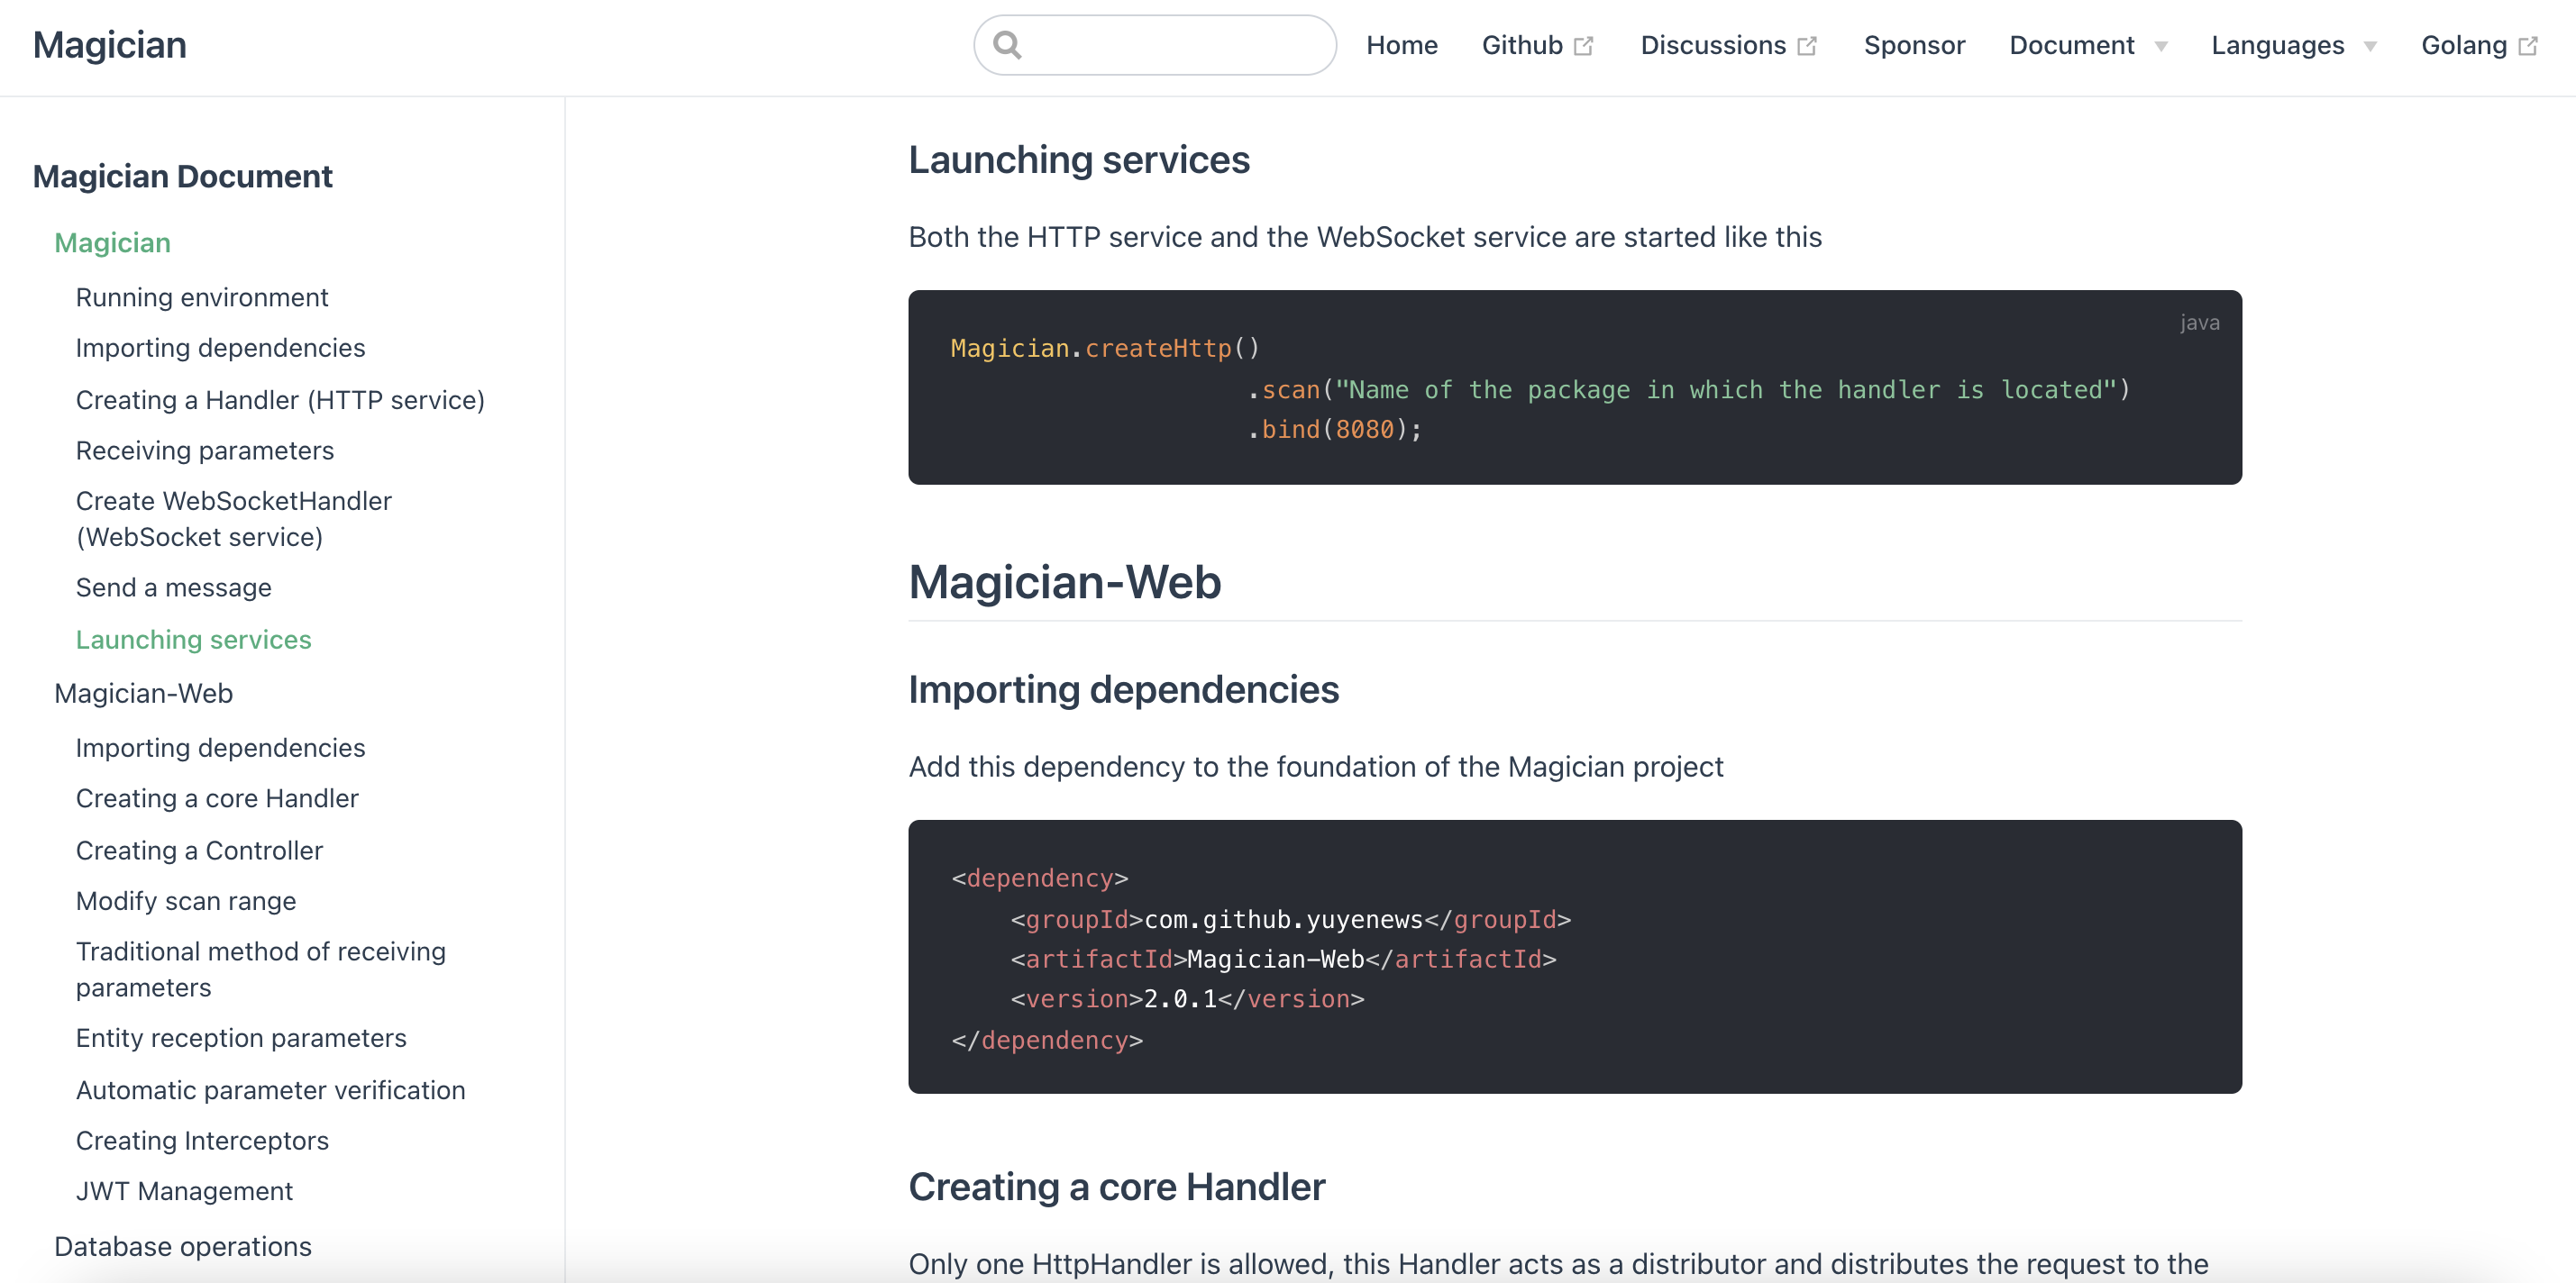Click external link icon beside Golang
This screenshot has width=2576, height=1283.
coord(2527,46)
